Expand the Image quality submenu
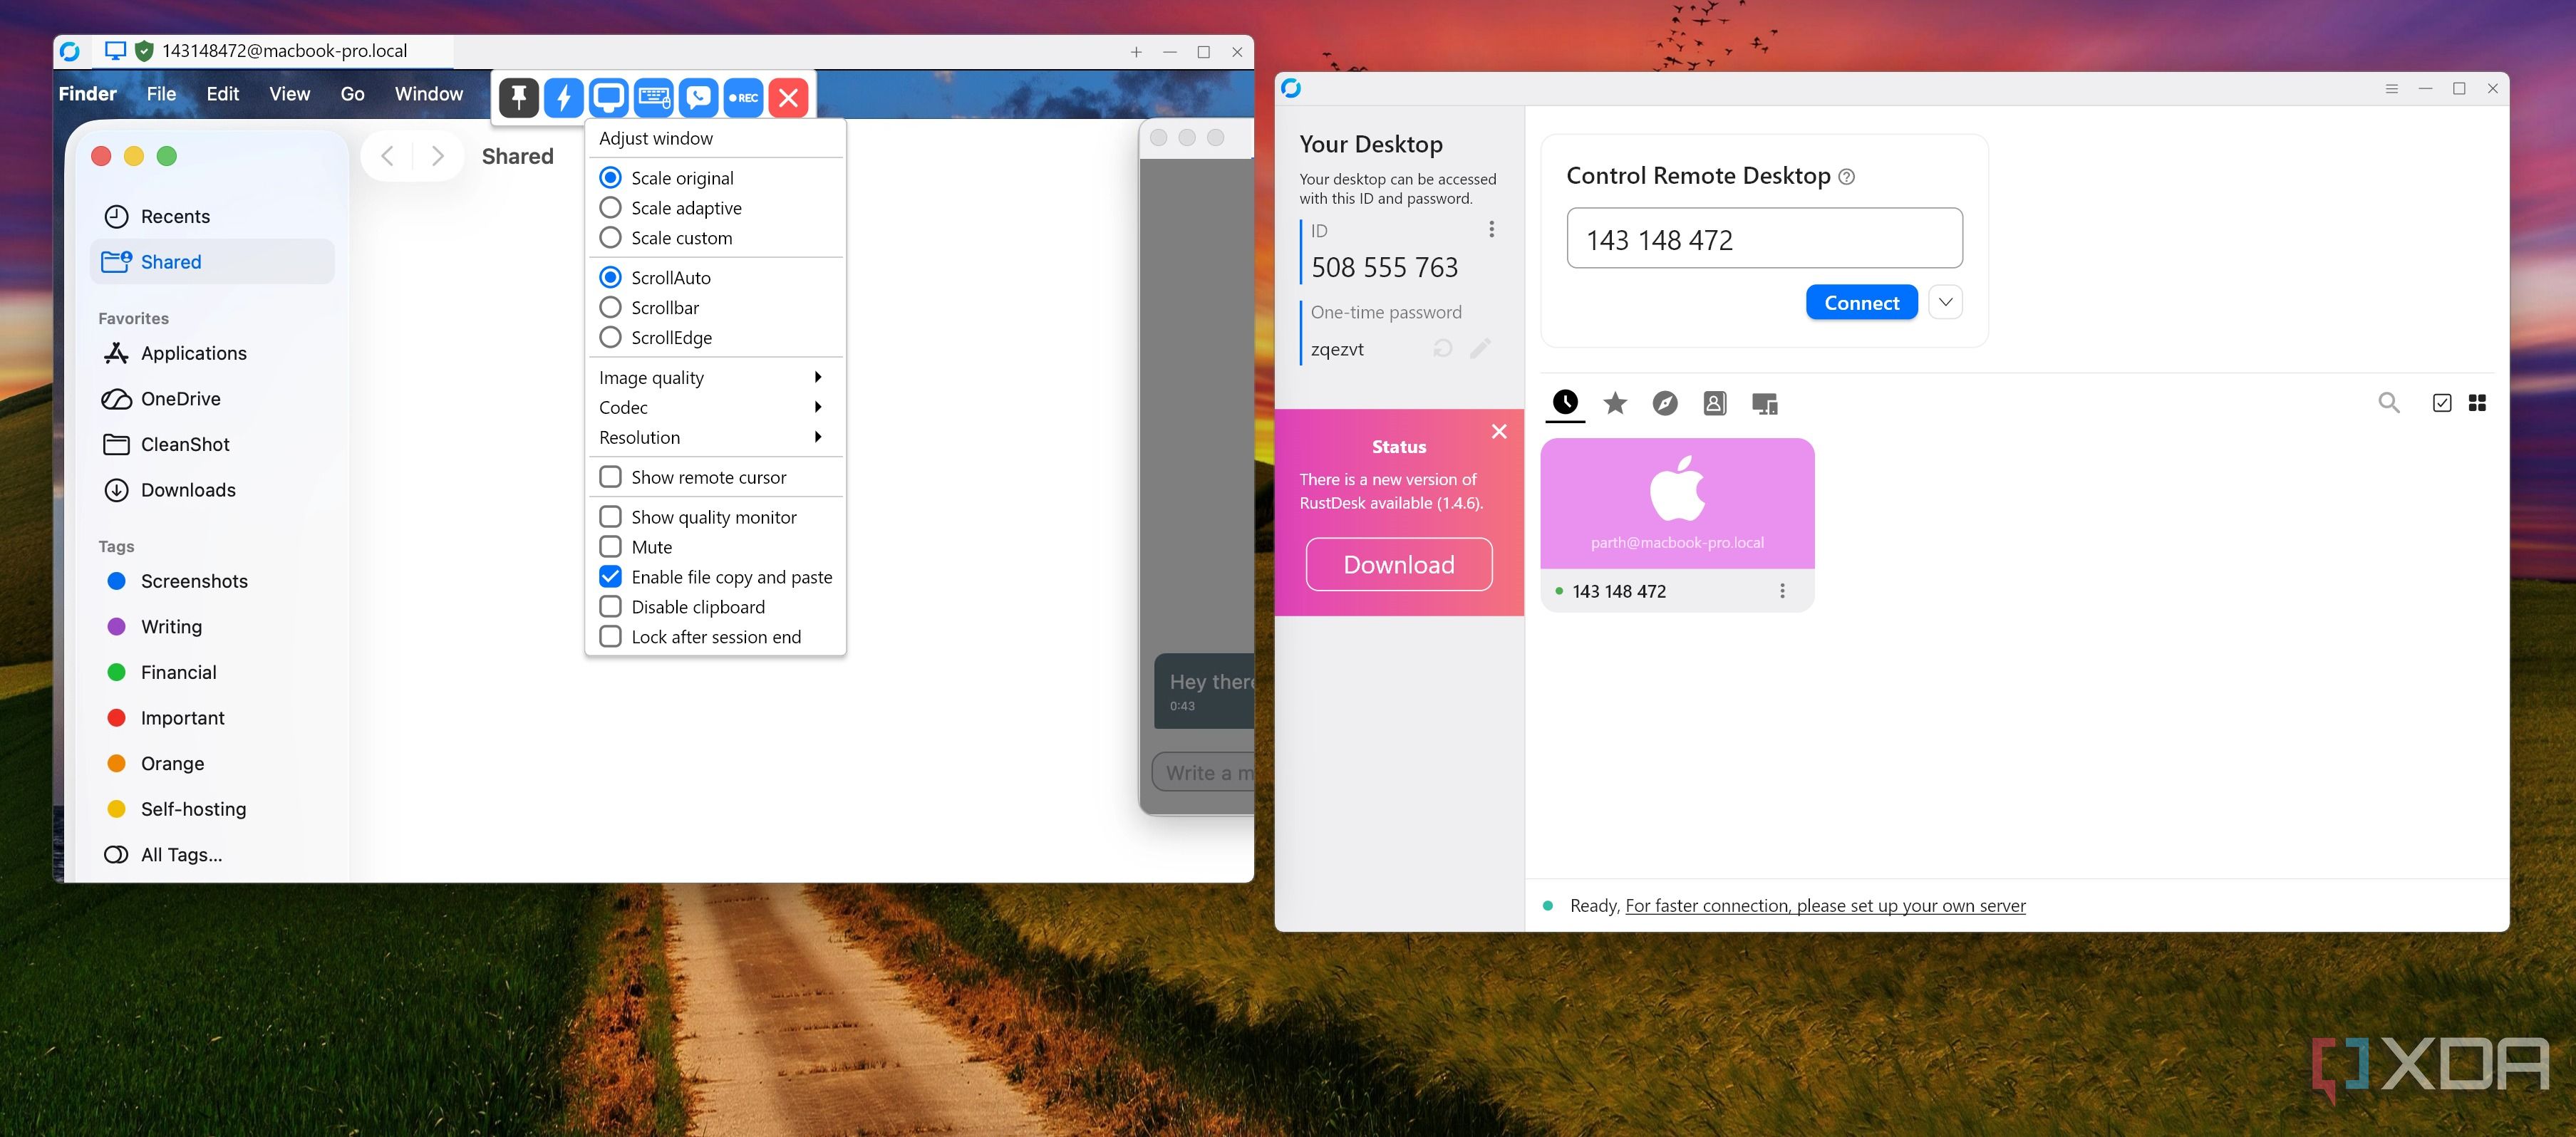This screenshot has width=2576, height=1137. (x=715, y=377)
